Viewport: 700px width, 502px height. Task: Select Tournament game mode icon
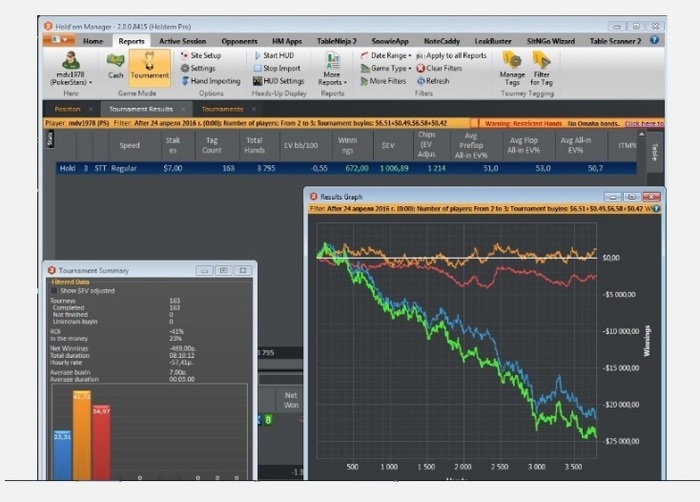(x=150, y=67)
